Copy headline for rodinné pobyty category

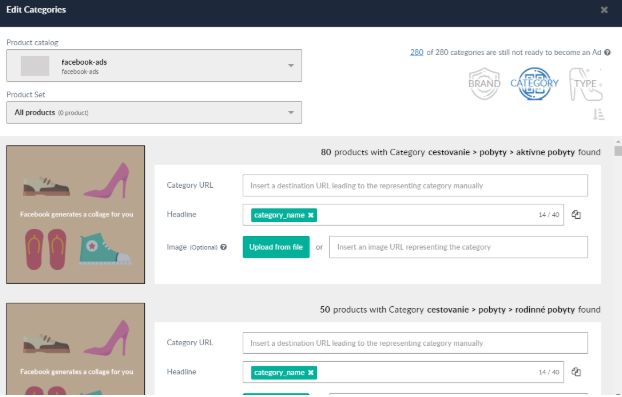click(576, 372)
